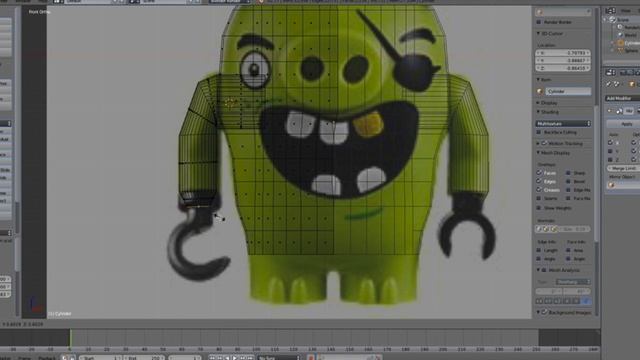Click the World icon in outliner
Image resolution: width=640 pixels, height=360 pixels.
620,35
